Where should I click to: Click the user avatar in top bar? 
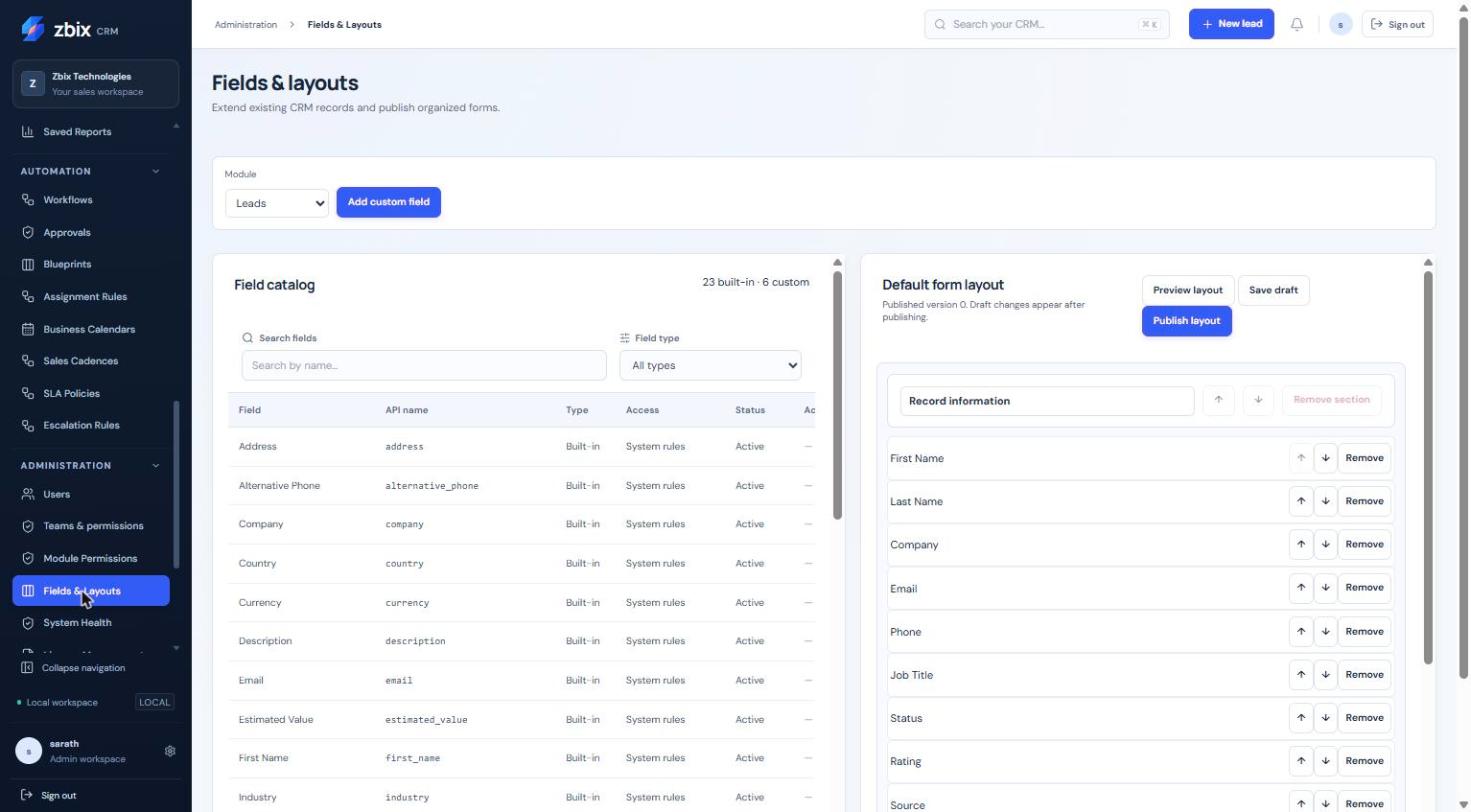coord(1341,24)
